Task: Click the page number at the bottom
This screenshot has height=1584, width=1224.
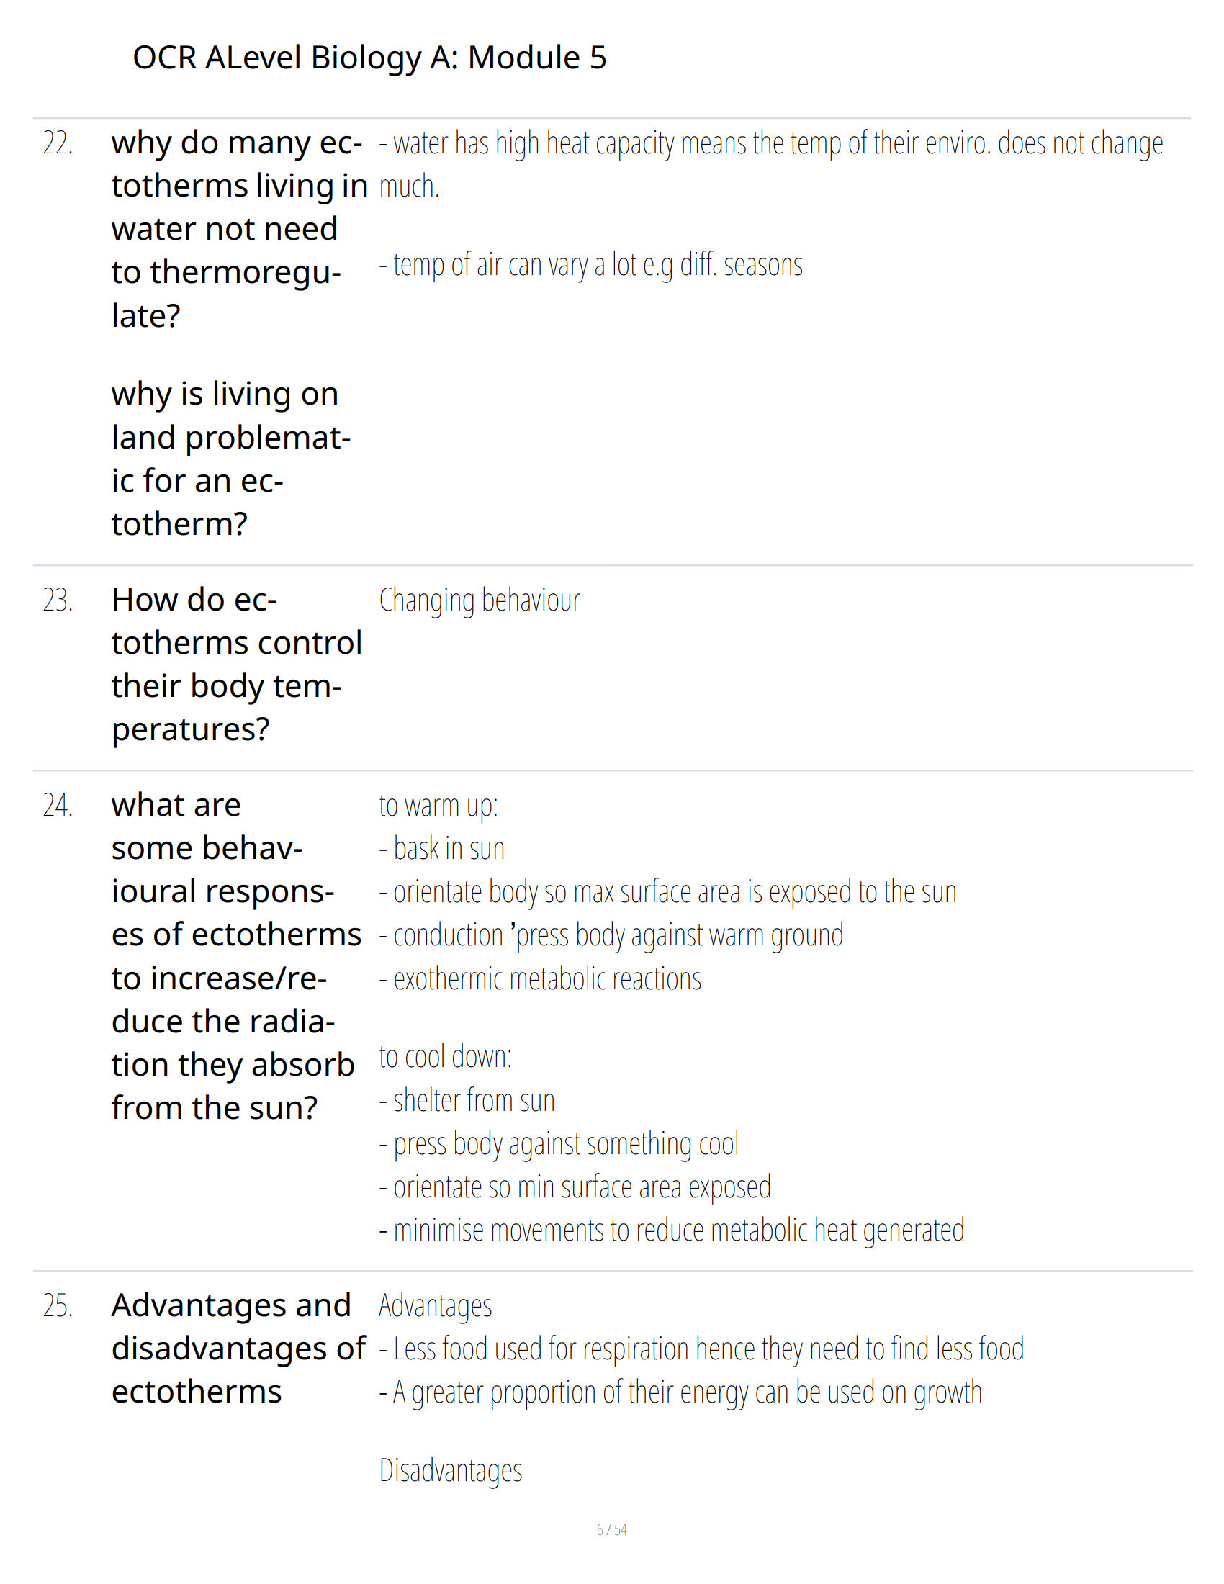Action: 612,1530
